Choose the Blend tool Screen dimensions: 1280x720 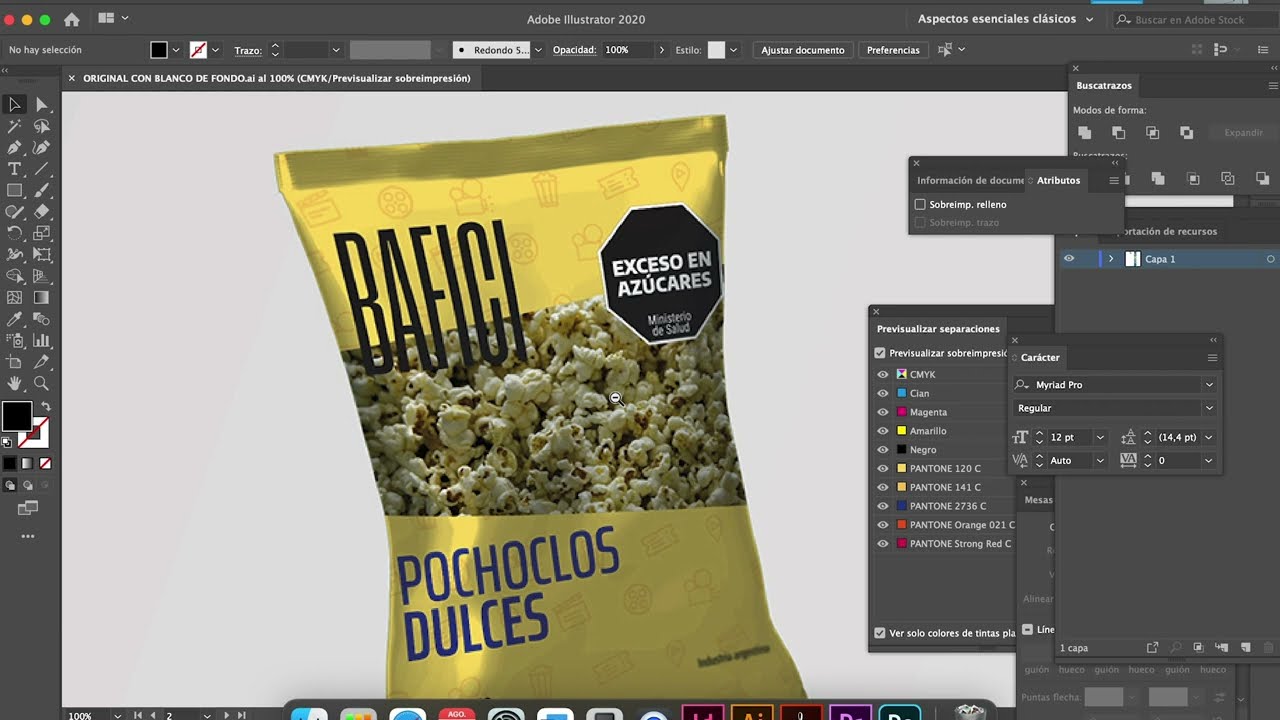click(x=42, y=319)
